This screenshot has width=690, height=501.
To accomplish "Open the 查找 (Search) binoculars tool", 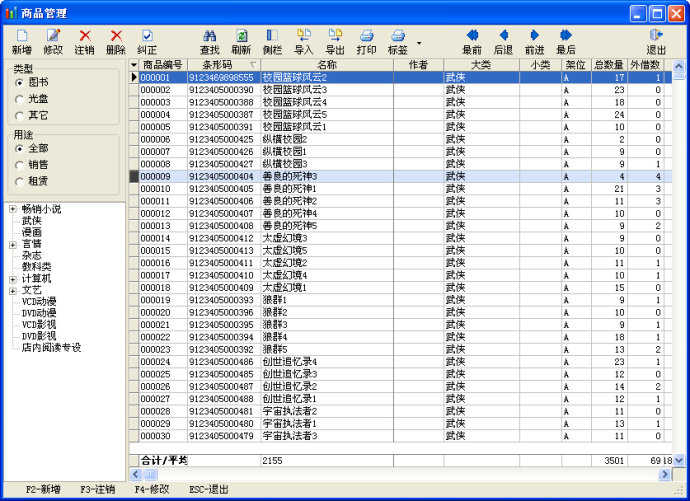I will [x=209, y=41].
